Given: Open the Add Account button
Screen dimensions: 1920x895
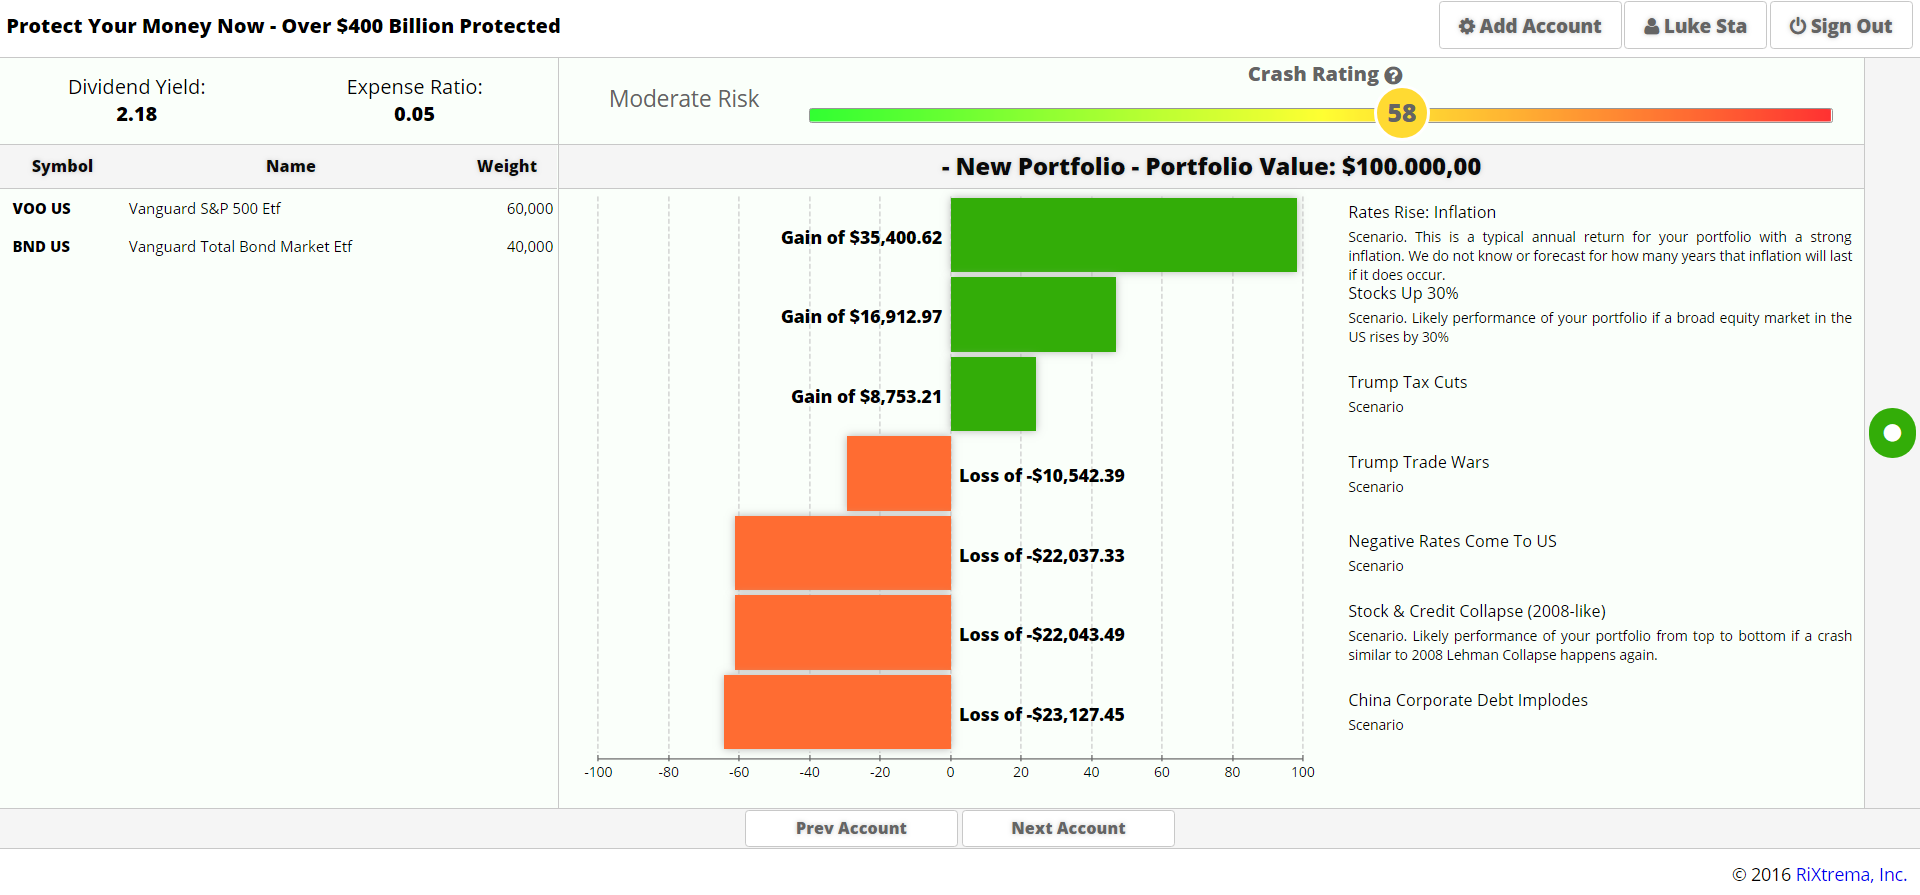Looking at the screenshot, I should 1529,26.
